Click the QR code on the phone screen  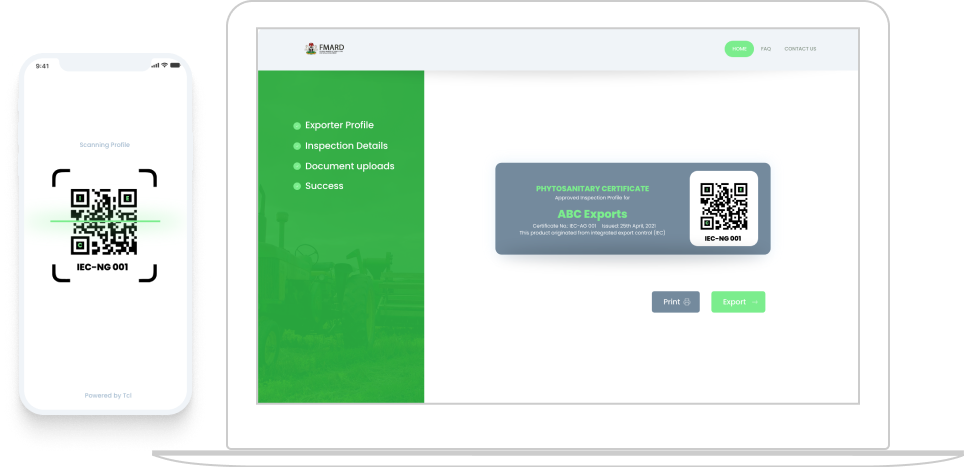click(104, 222)
